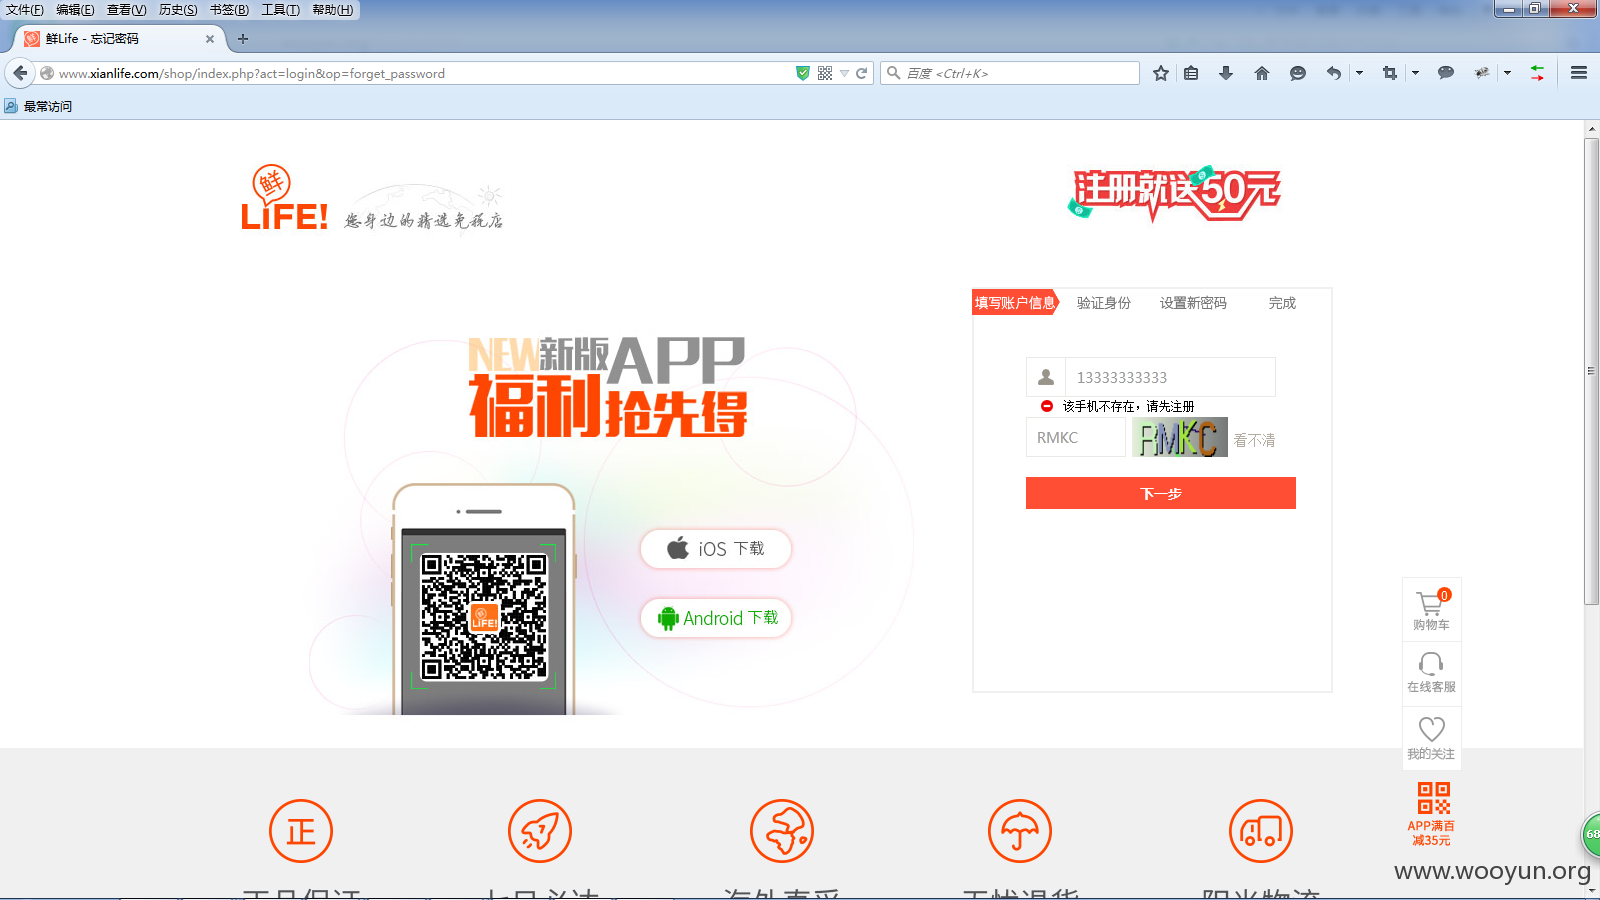Screen dimensions: 1600x900
Task: Open the 帮助(H) menu
Action: (333, 10)
